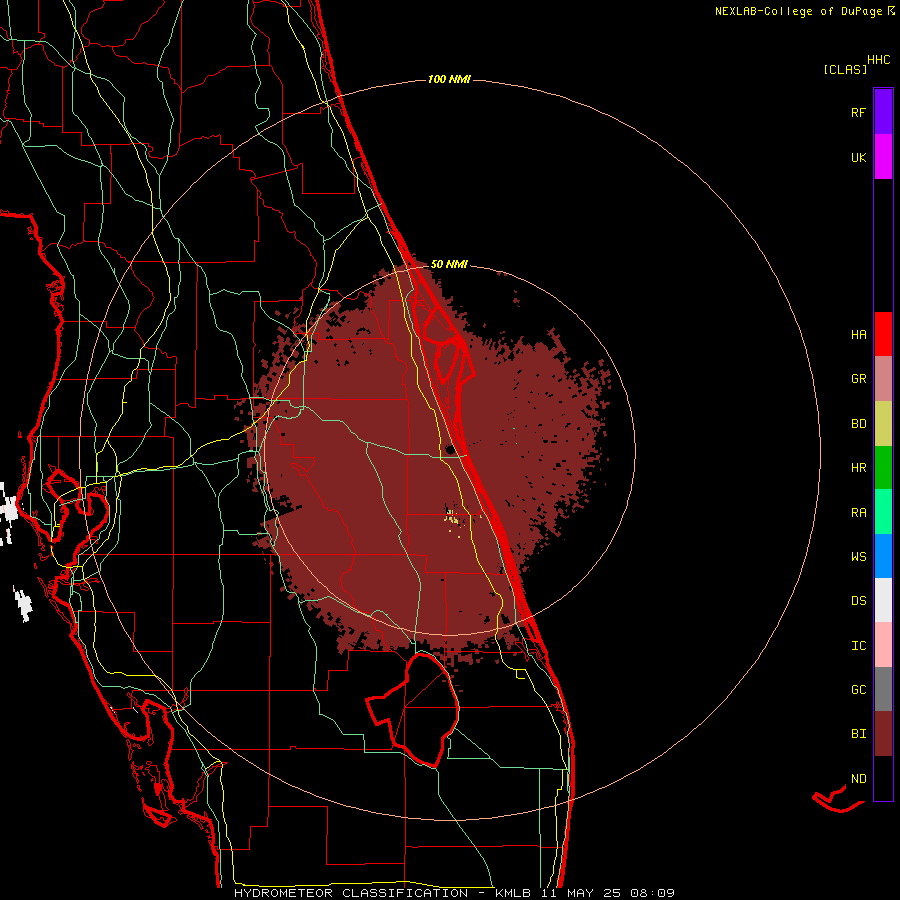Click the BI legend label
Viewport: 900px width, 900px height.
point(858,734)
